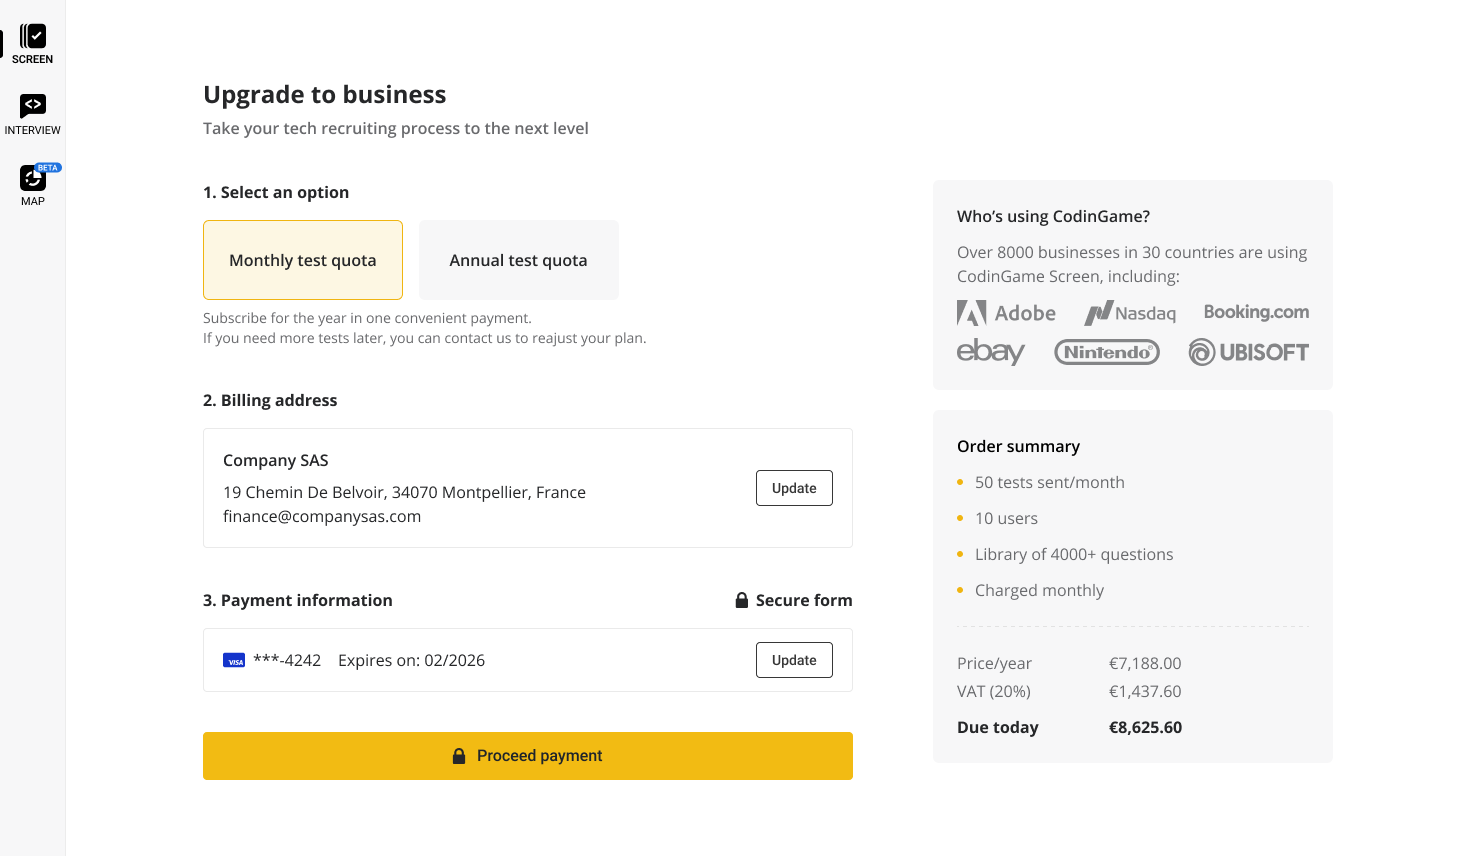Click the Booking.com logo

pos(1256,312)
